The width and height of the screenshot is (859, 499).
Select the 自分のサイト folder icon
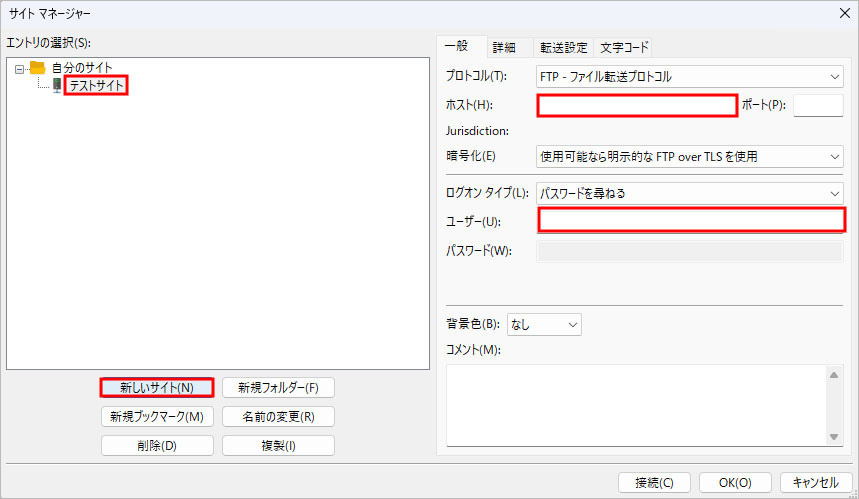click(x=37, y=68)
